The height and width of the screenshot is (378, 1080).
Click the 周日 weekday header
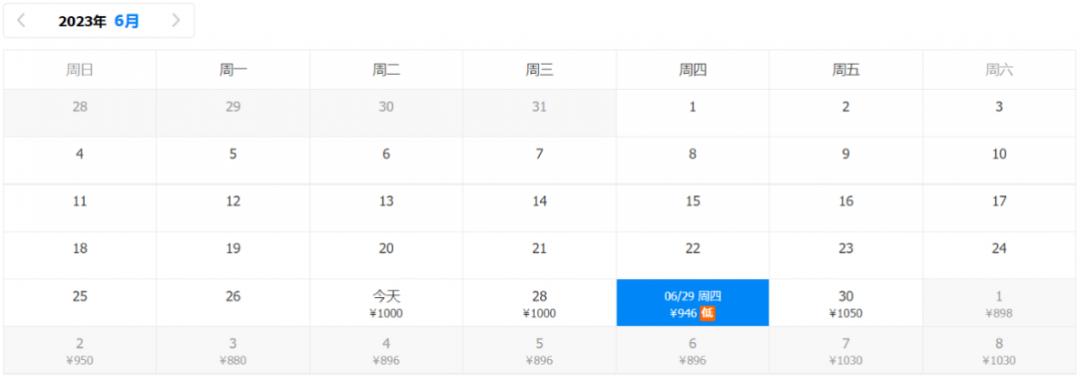[x=80, y=70]
